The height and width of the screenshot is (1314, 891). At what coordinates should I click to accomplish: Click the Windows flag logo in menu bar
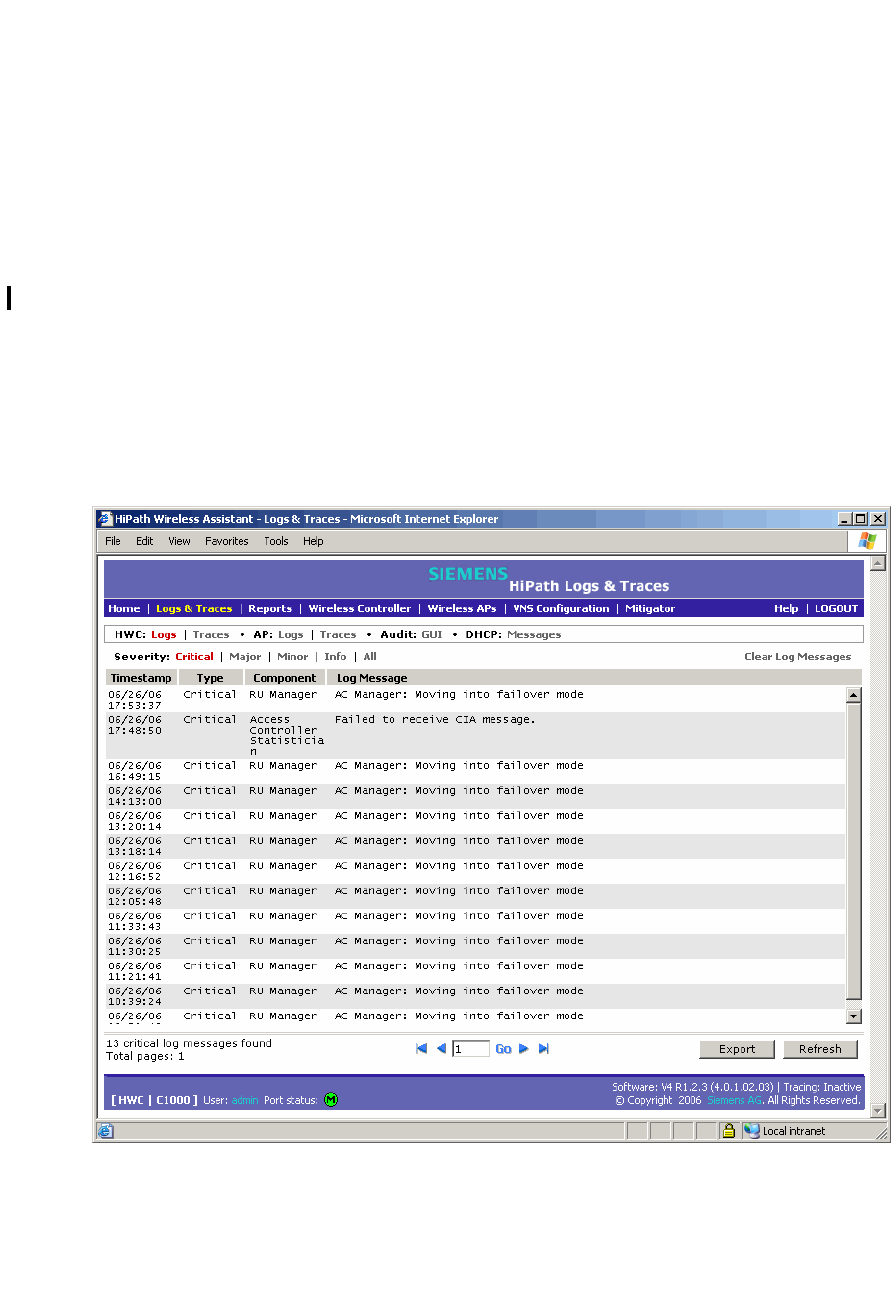[x=867, y=541]
